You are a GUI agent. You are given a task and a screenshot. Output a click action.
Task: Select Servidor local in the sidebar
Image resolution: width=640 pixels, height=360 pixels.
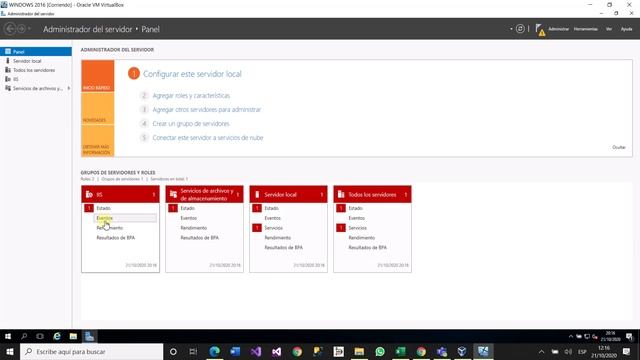tap(27, 61)
